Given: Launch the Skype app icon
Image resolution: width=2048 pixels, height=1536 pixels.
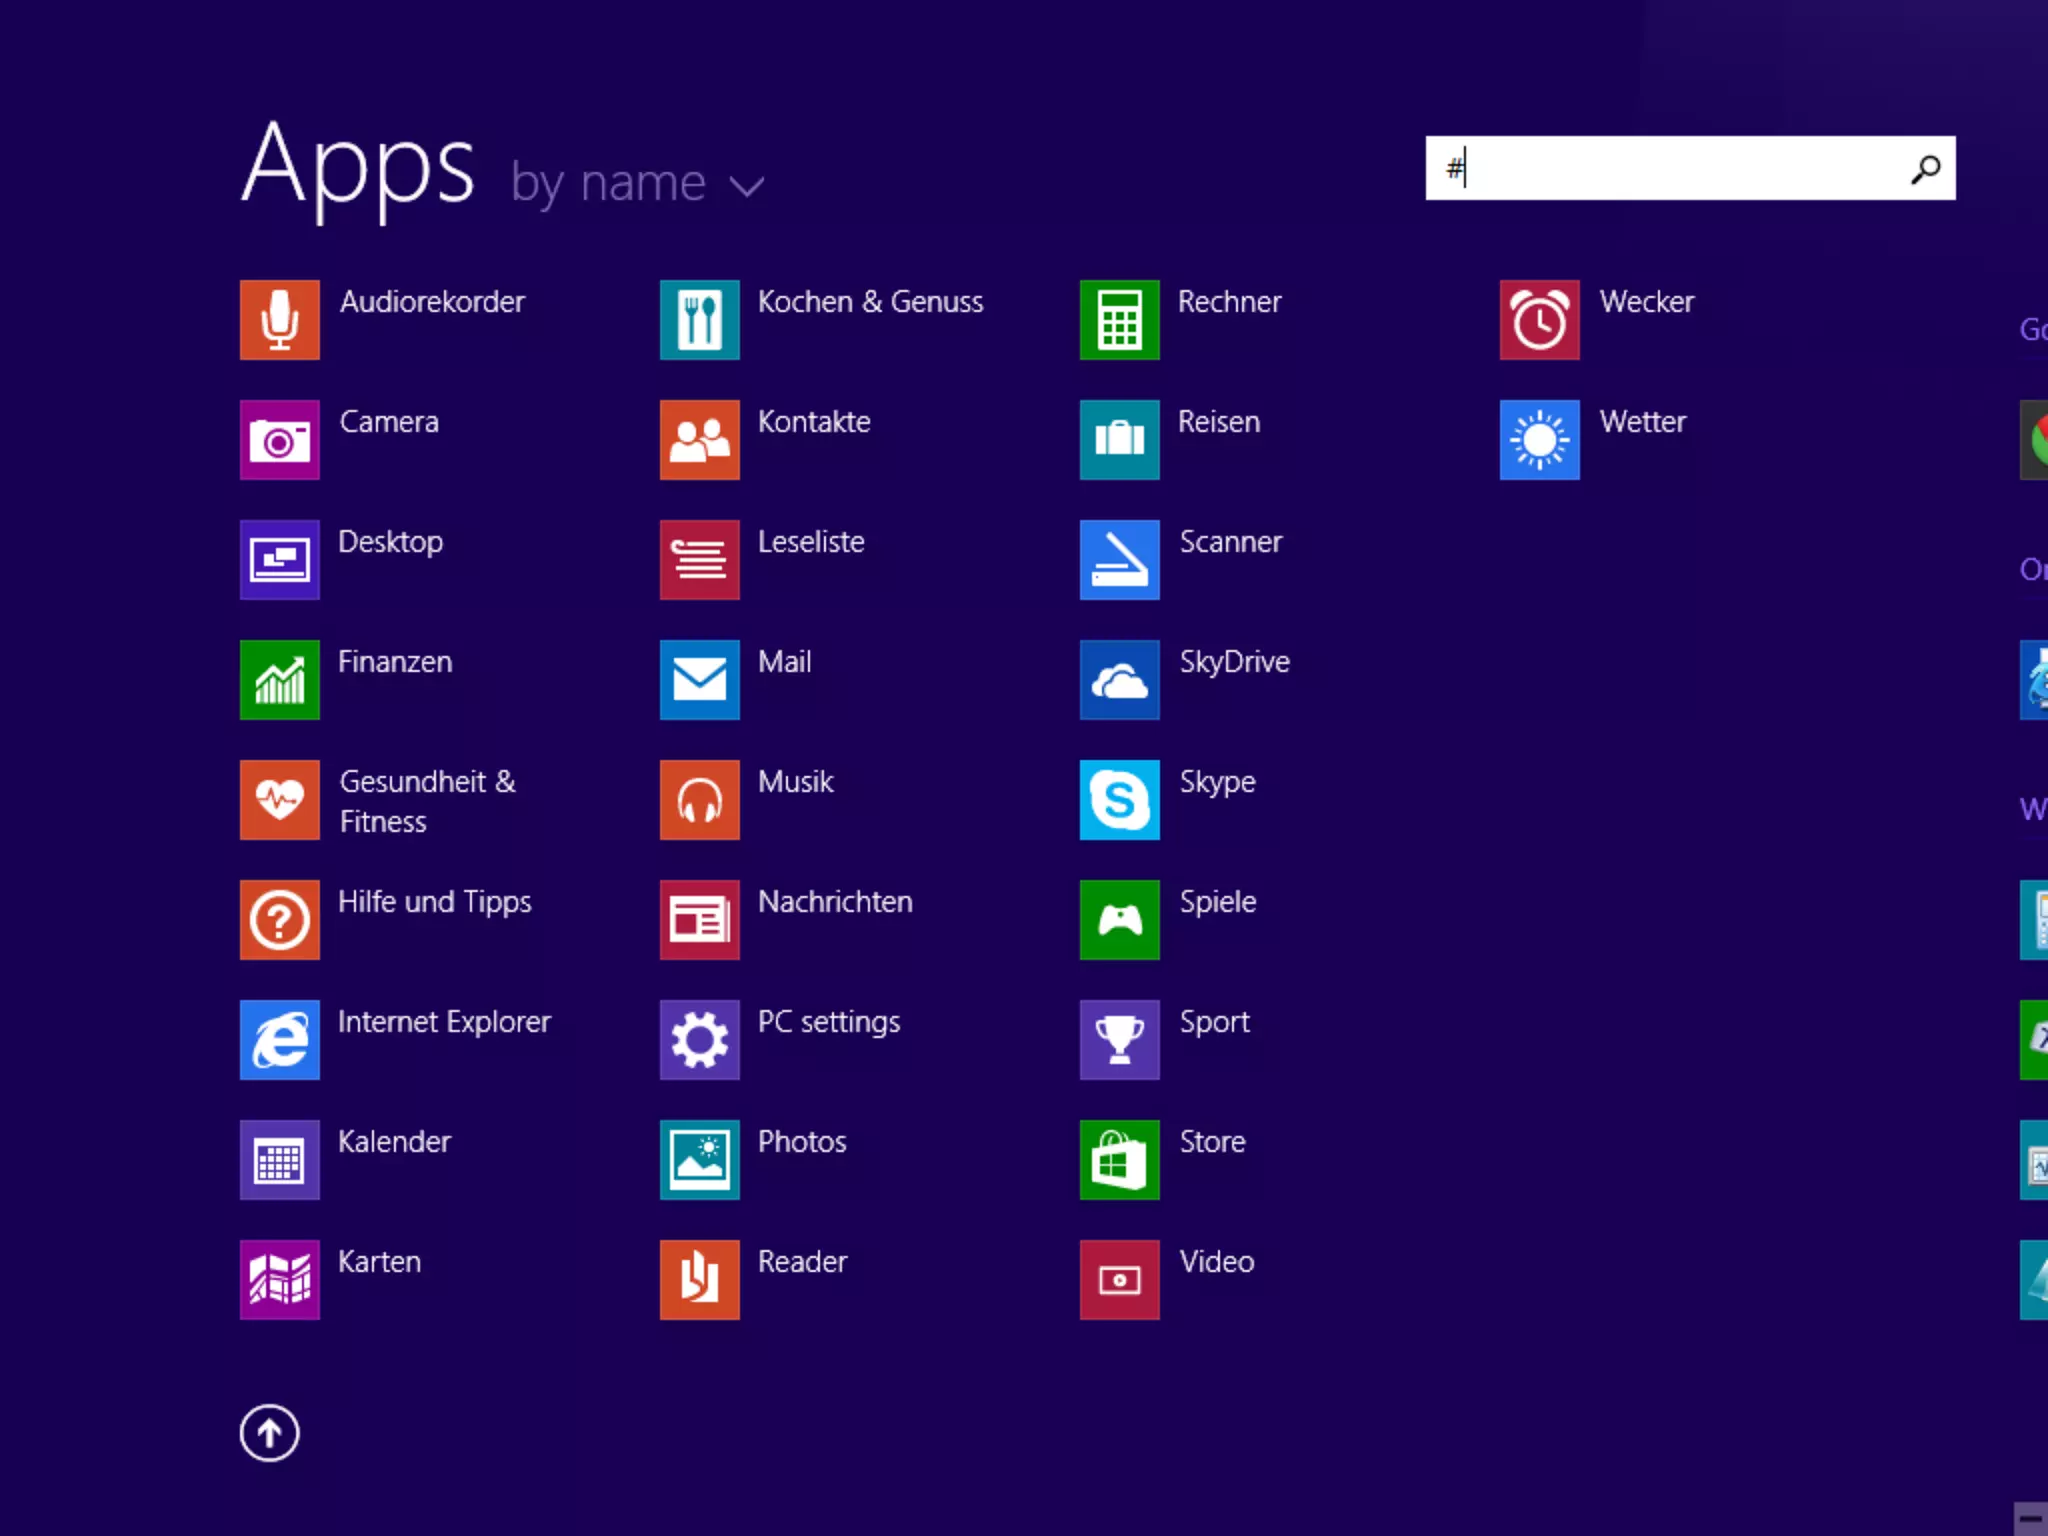Looking at the screenshot, I should 1119,800.
